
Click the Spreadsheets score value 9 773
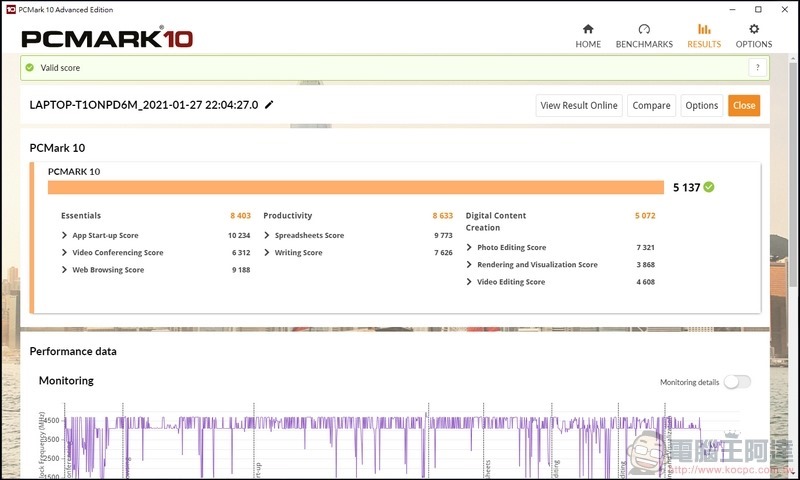443,235
